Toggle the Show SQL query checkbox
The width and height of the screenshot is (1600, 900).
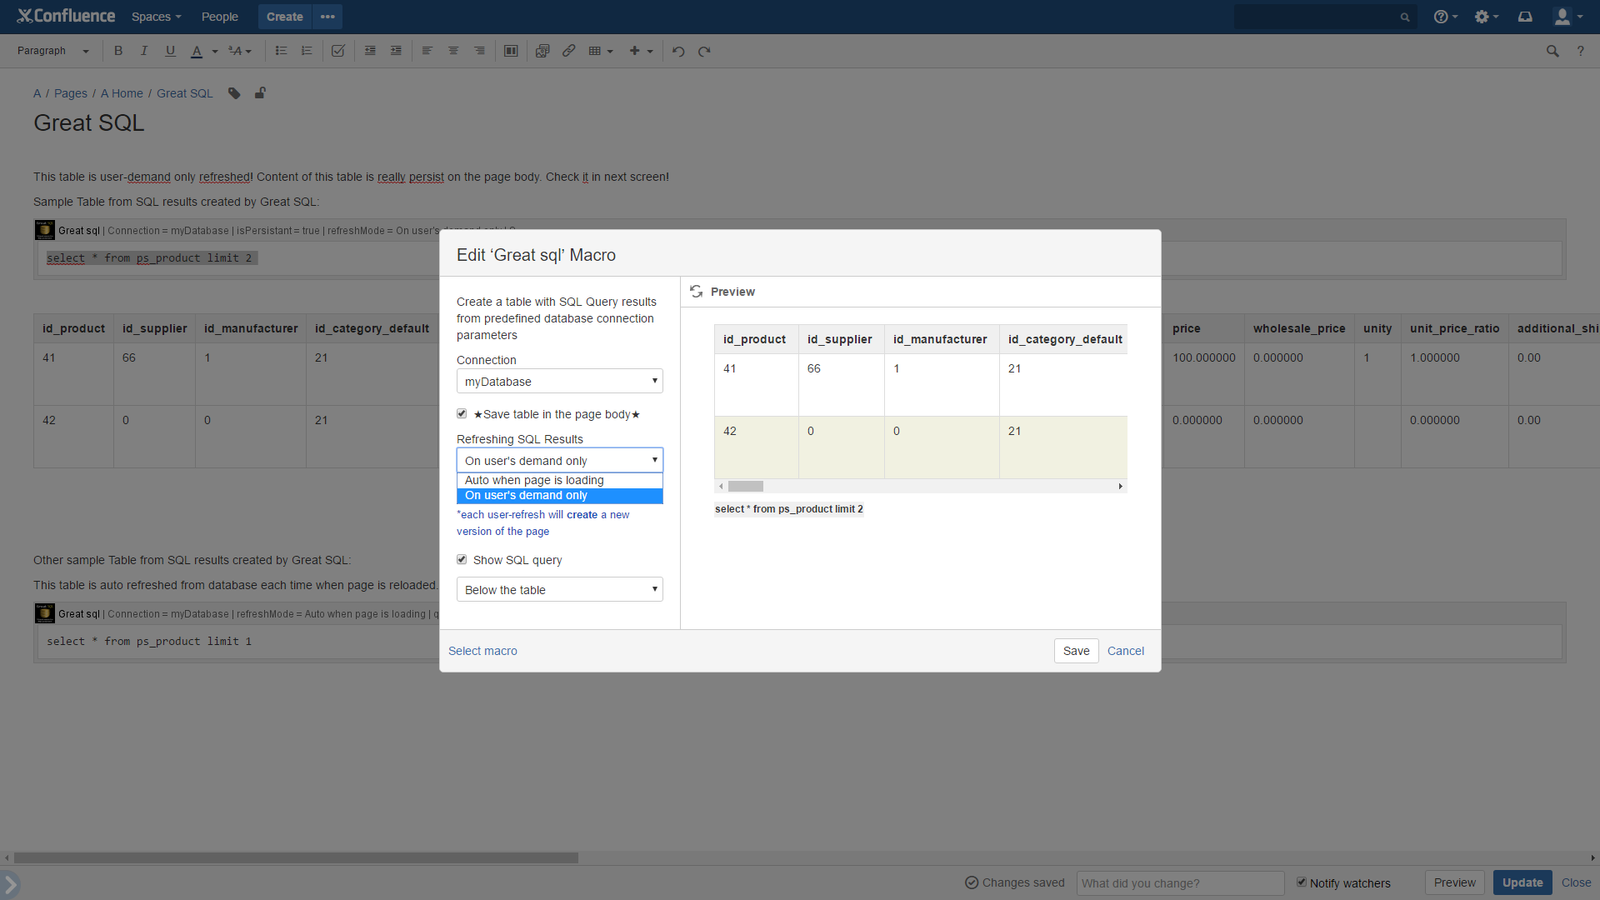coord(462,560)
